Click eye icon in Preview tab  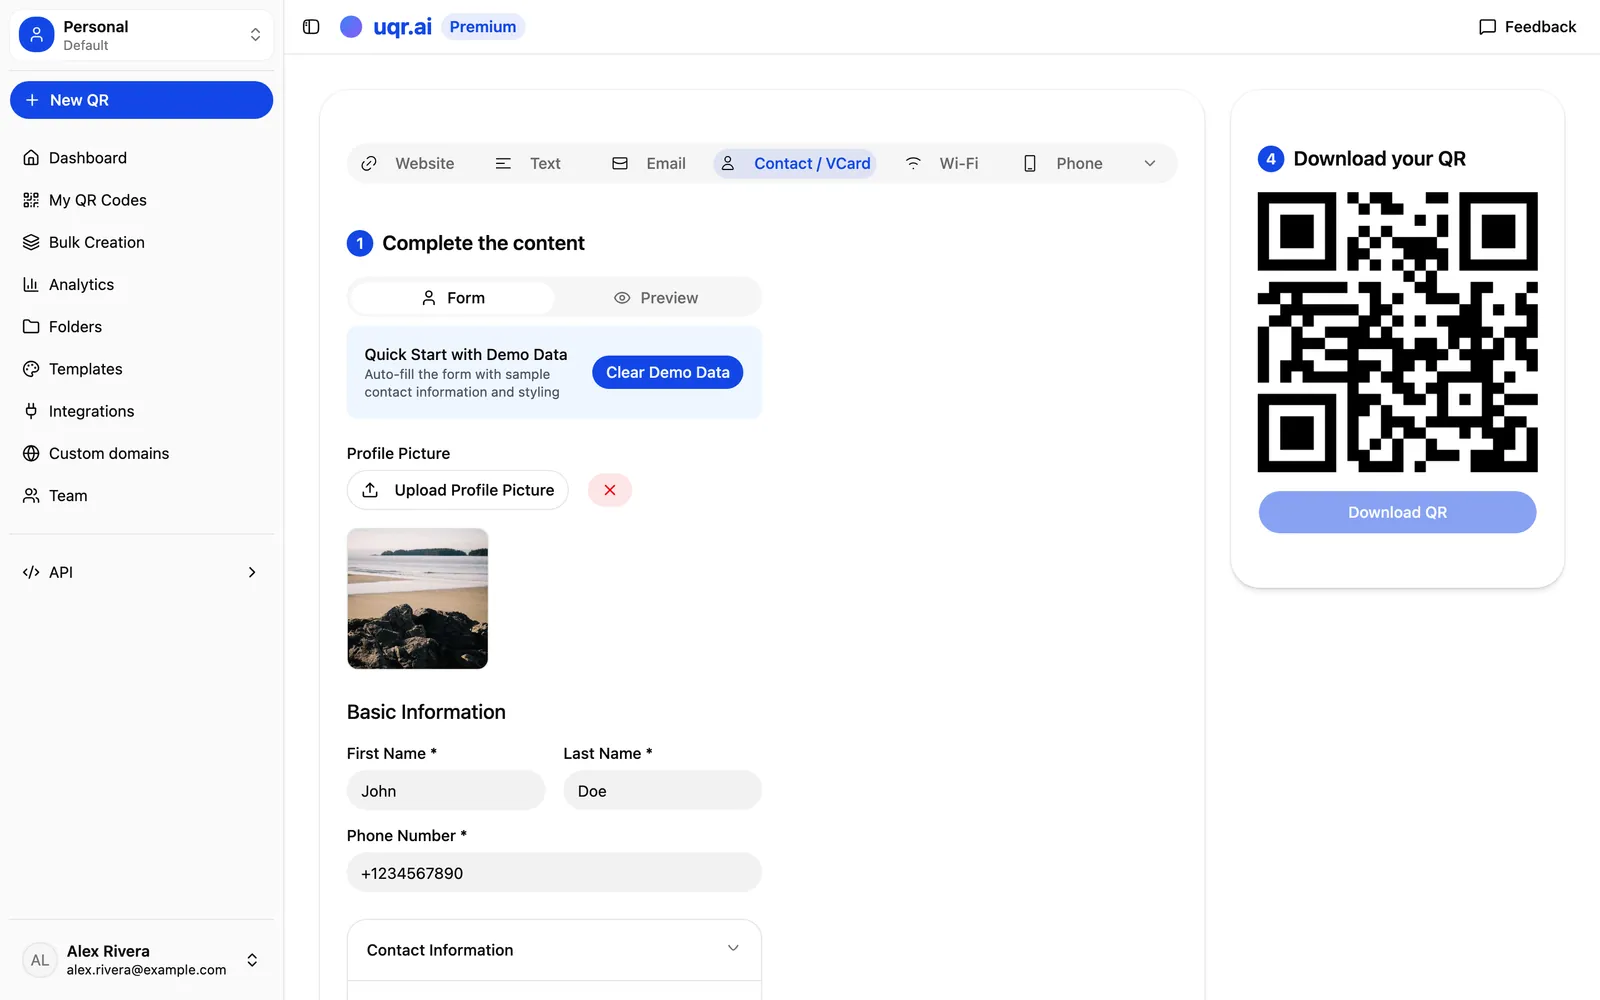[x=622, y=298]
